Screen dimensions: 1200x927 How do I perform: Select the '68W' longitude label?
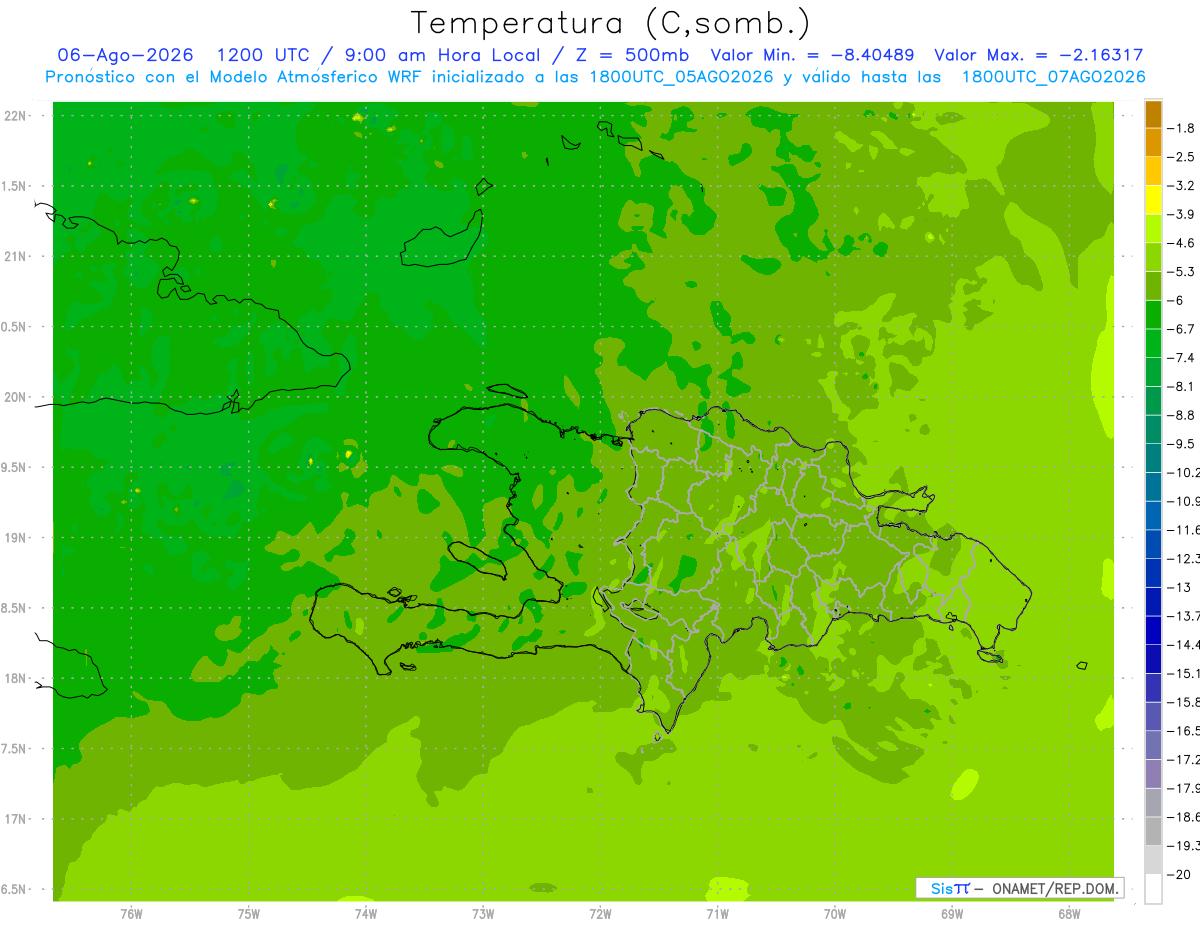[1069, 914]
